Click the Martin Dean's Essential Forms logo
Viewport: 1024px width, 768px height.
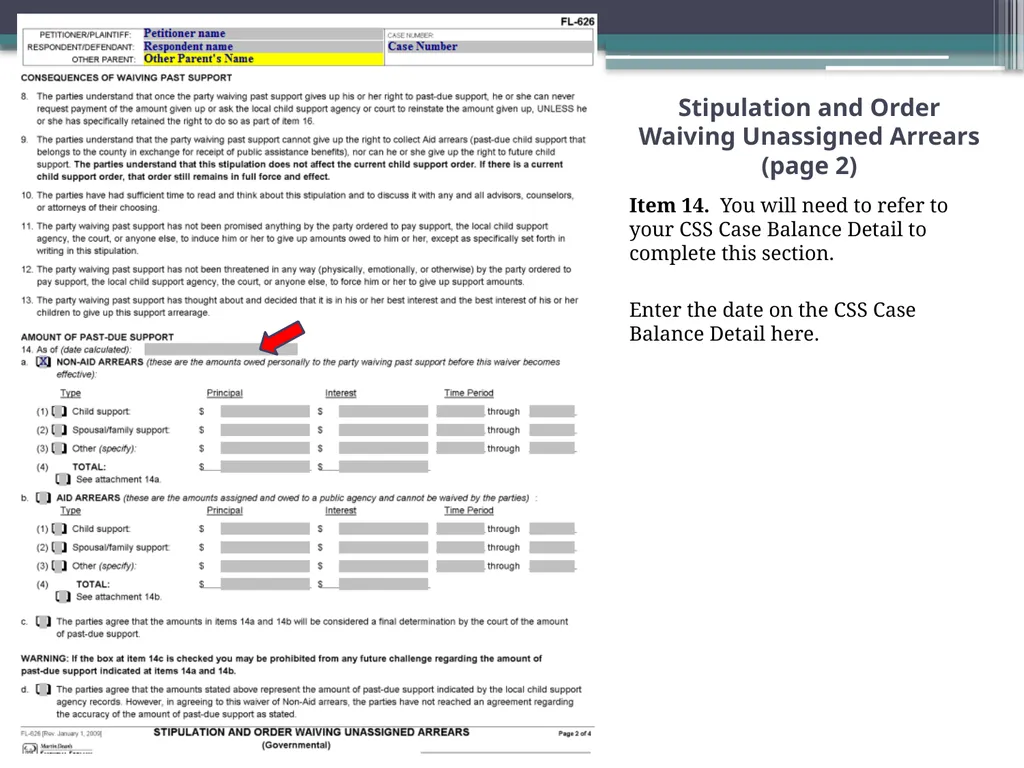point(56,748)
